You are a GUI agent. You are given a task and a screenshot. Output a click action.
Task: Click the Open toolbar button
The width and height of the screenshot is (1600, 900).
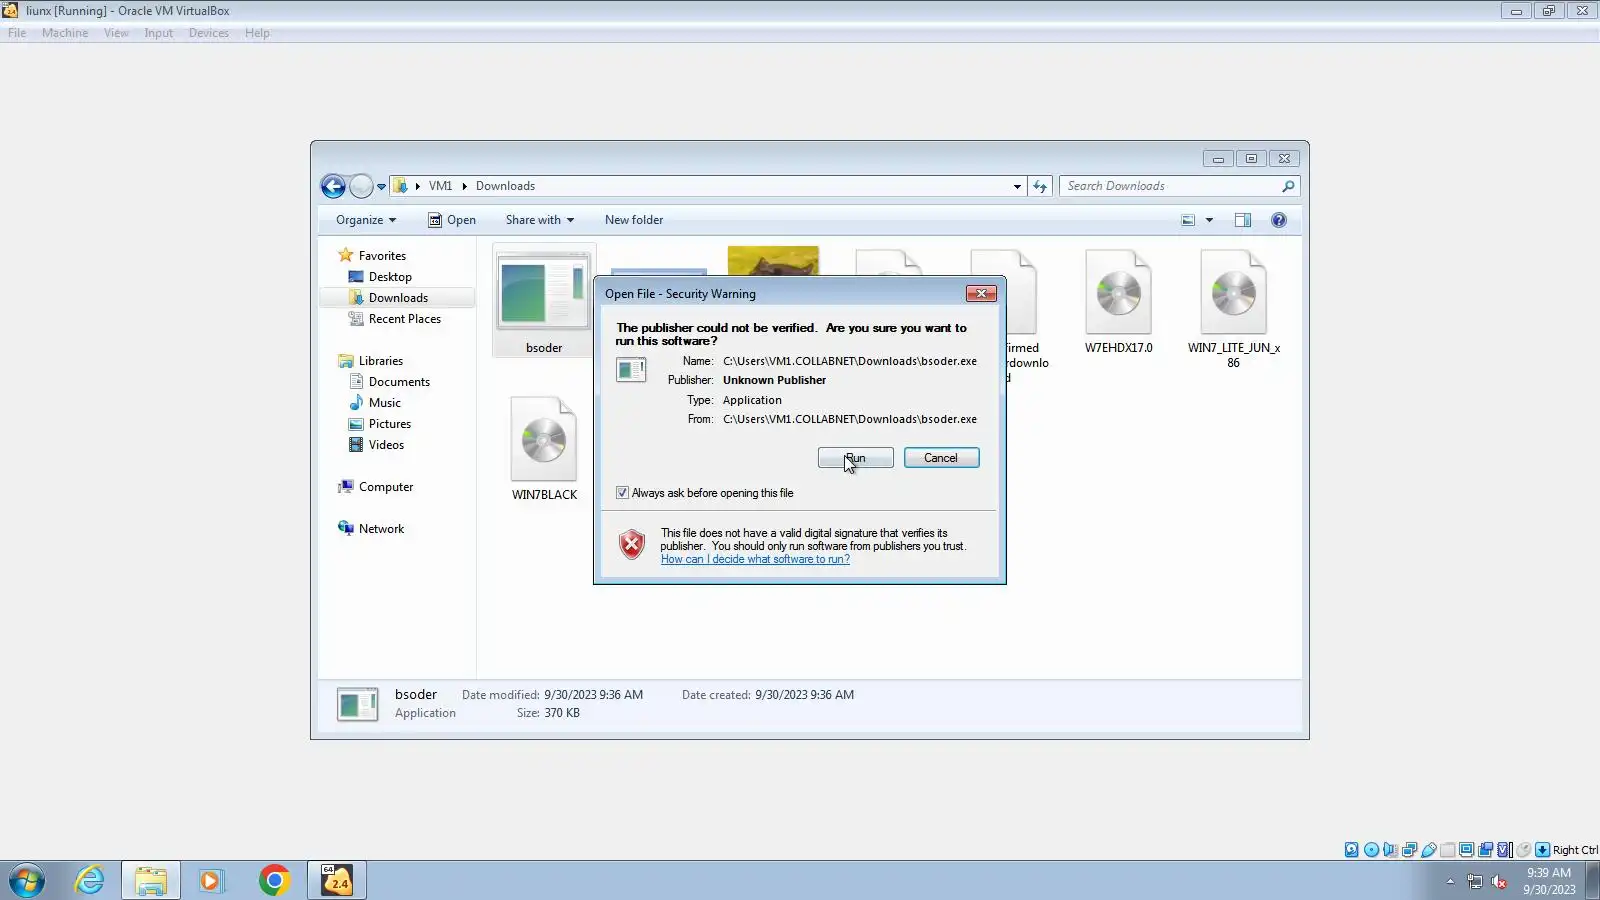tap(452, 220)
